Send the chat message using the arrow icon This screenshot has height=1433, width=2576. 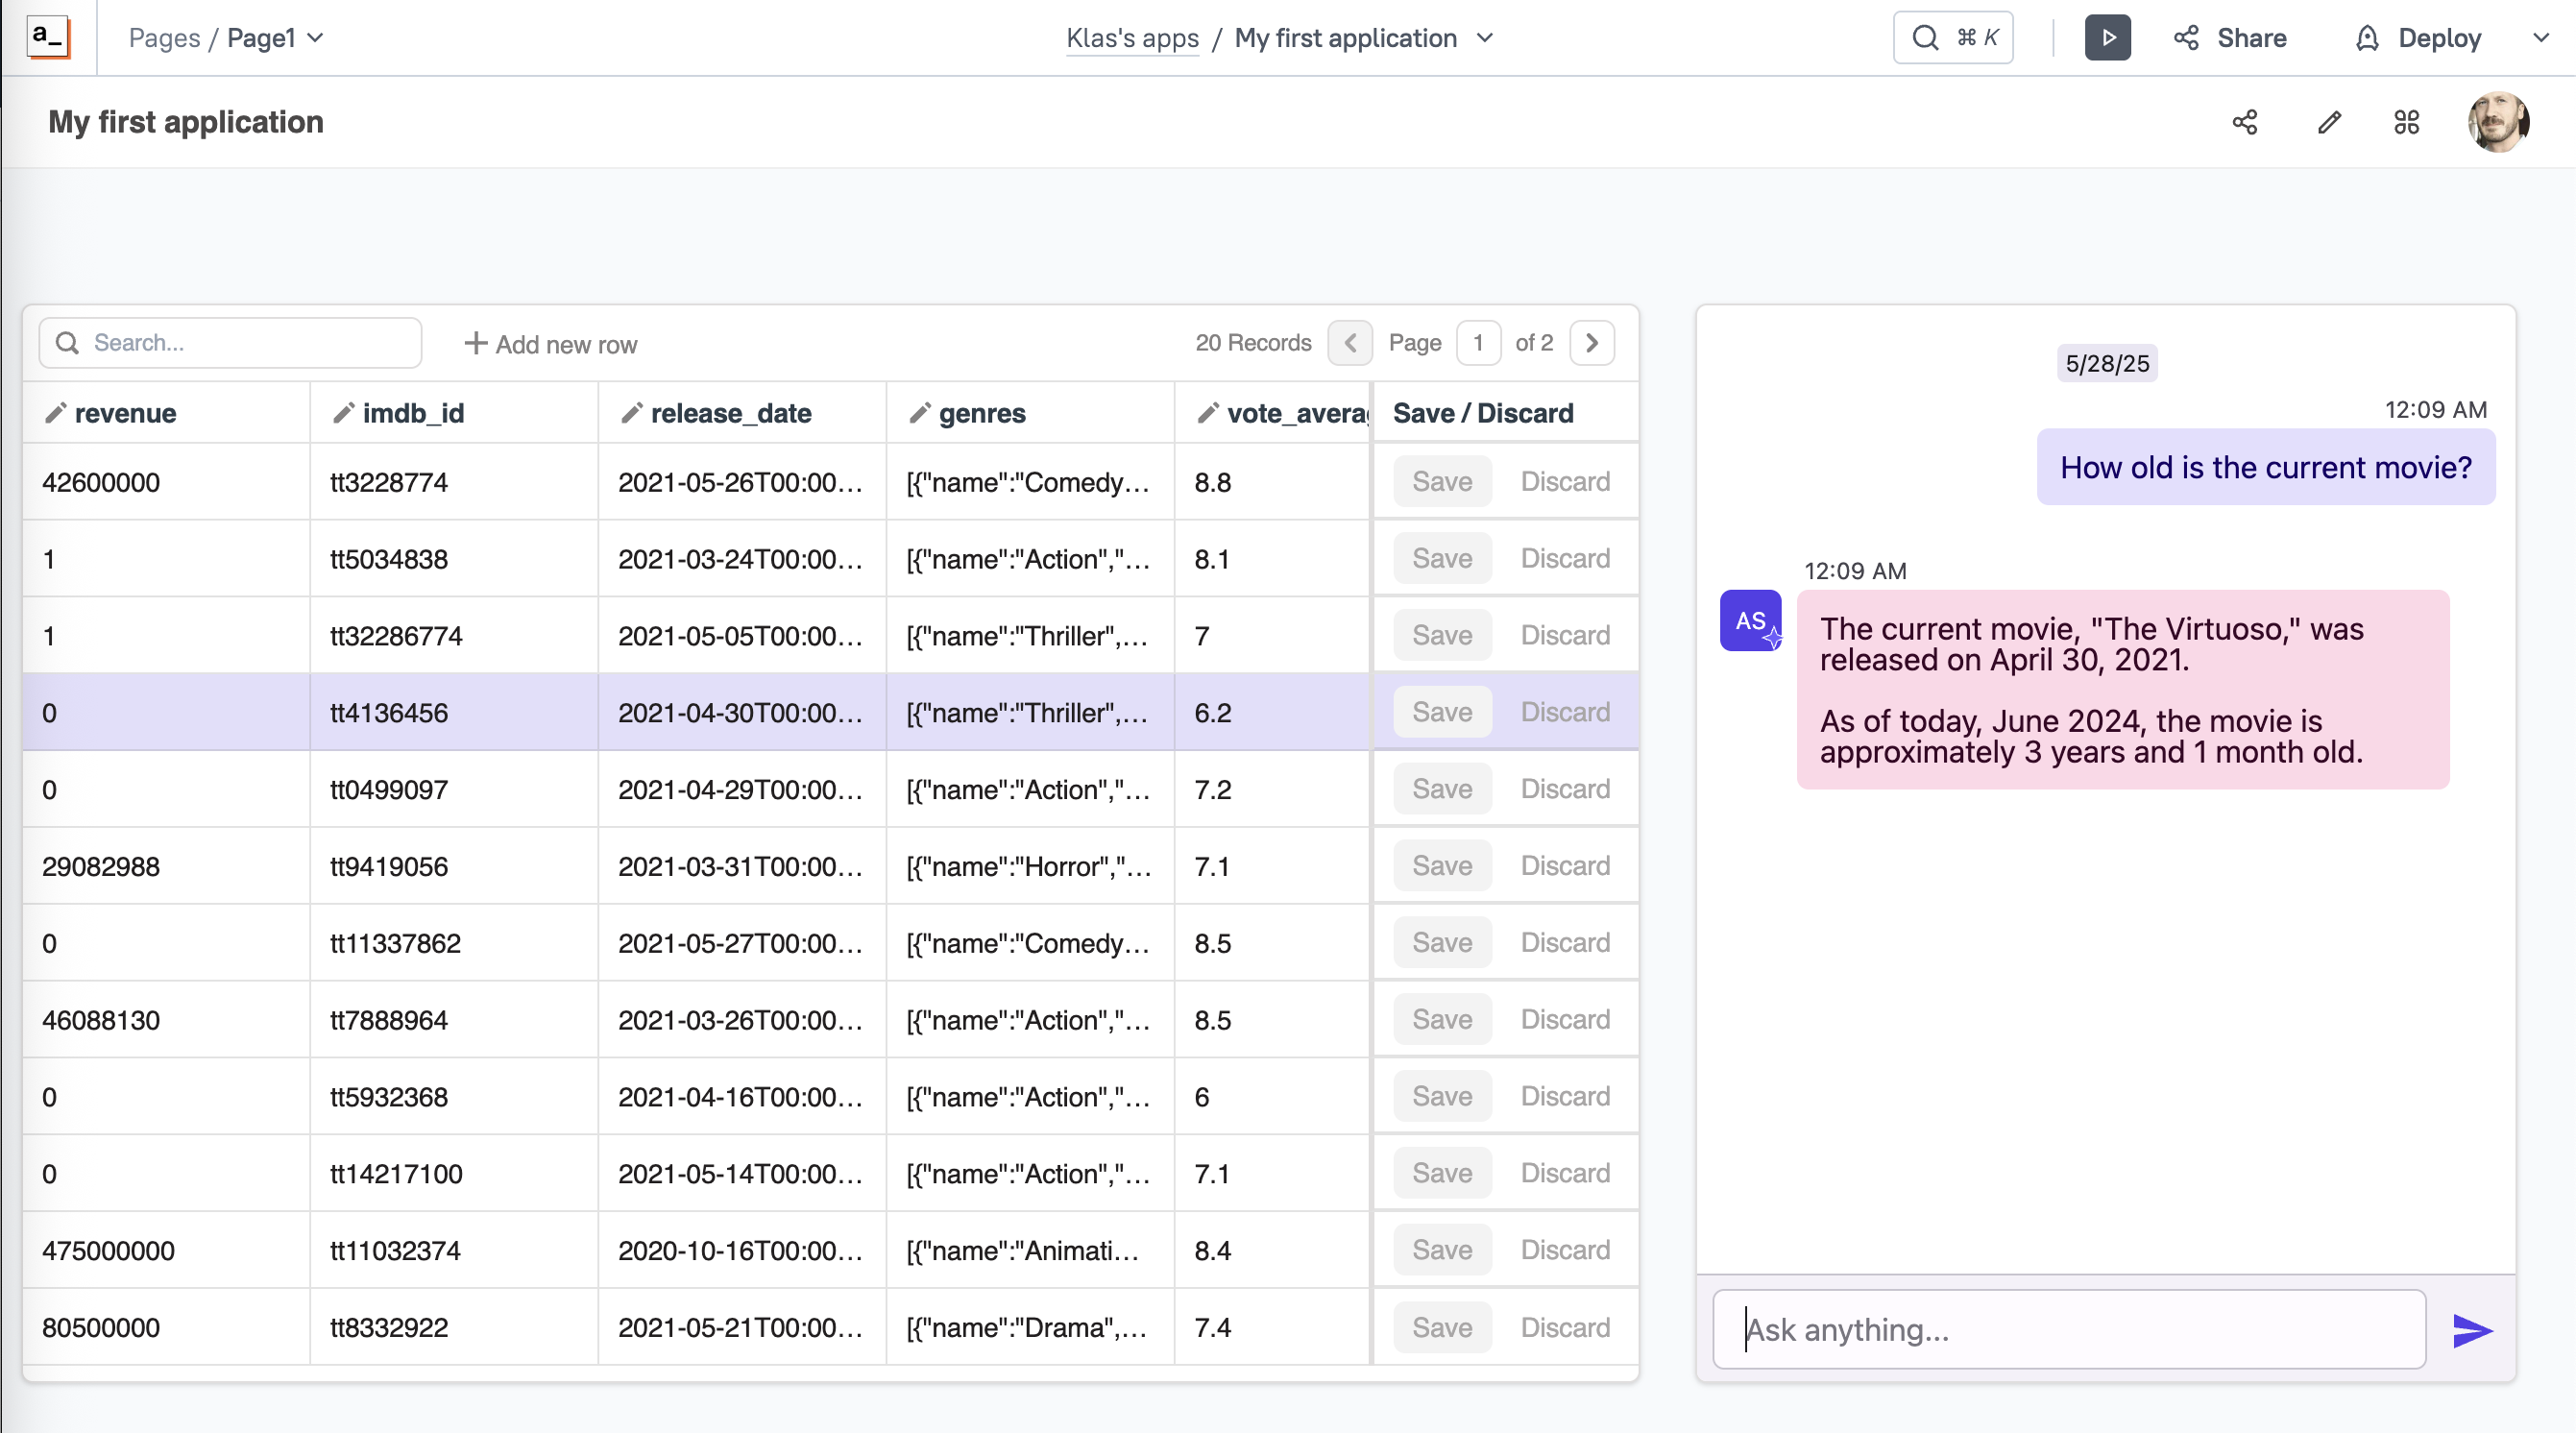(x=2473, y=1330)
